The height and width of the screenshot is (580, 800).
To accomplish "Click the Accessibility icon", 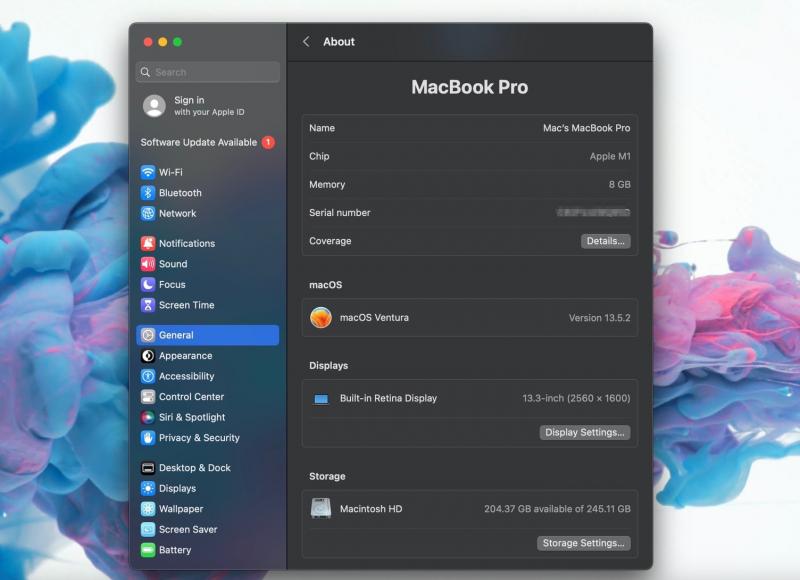I will click(148, 376).
